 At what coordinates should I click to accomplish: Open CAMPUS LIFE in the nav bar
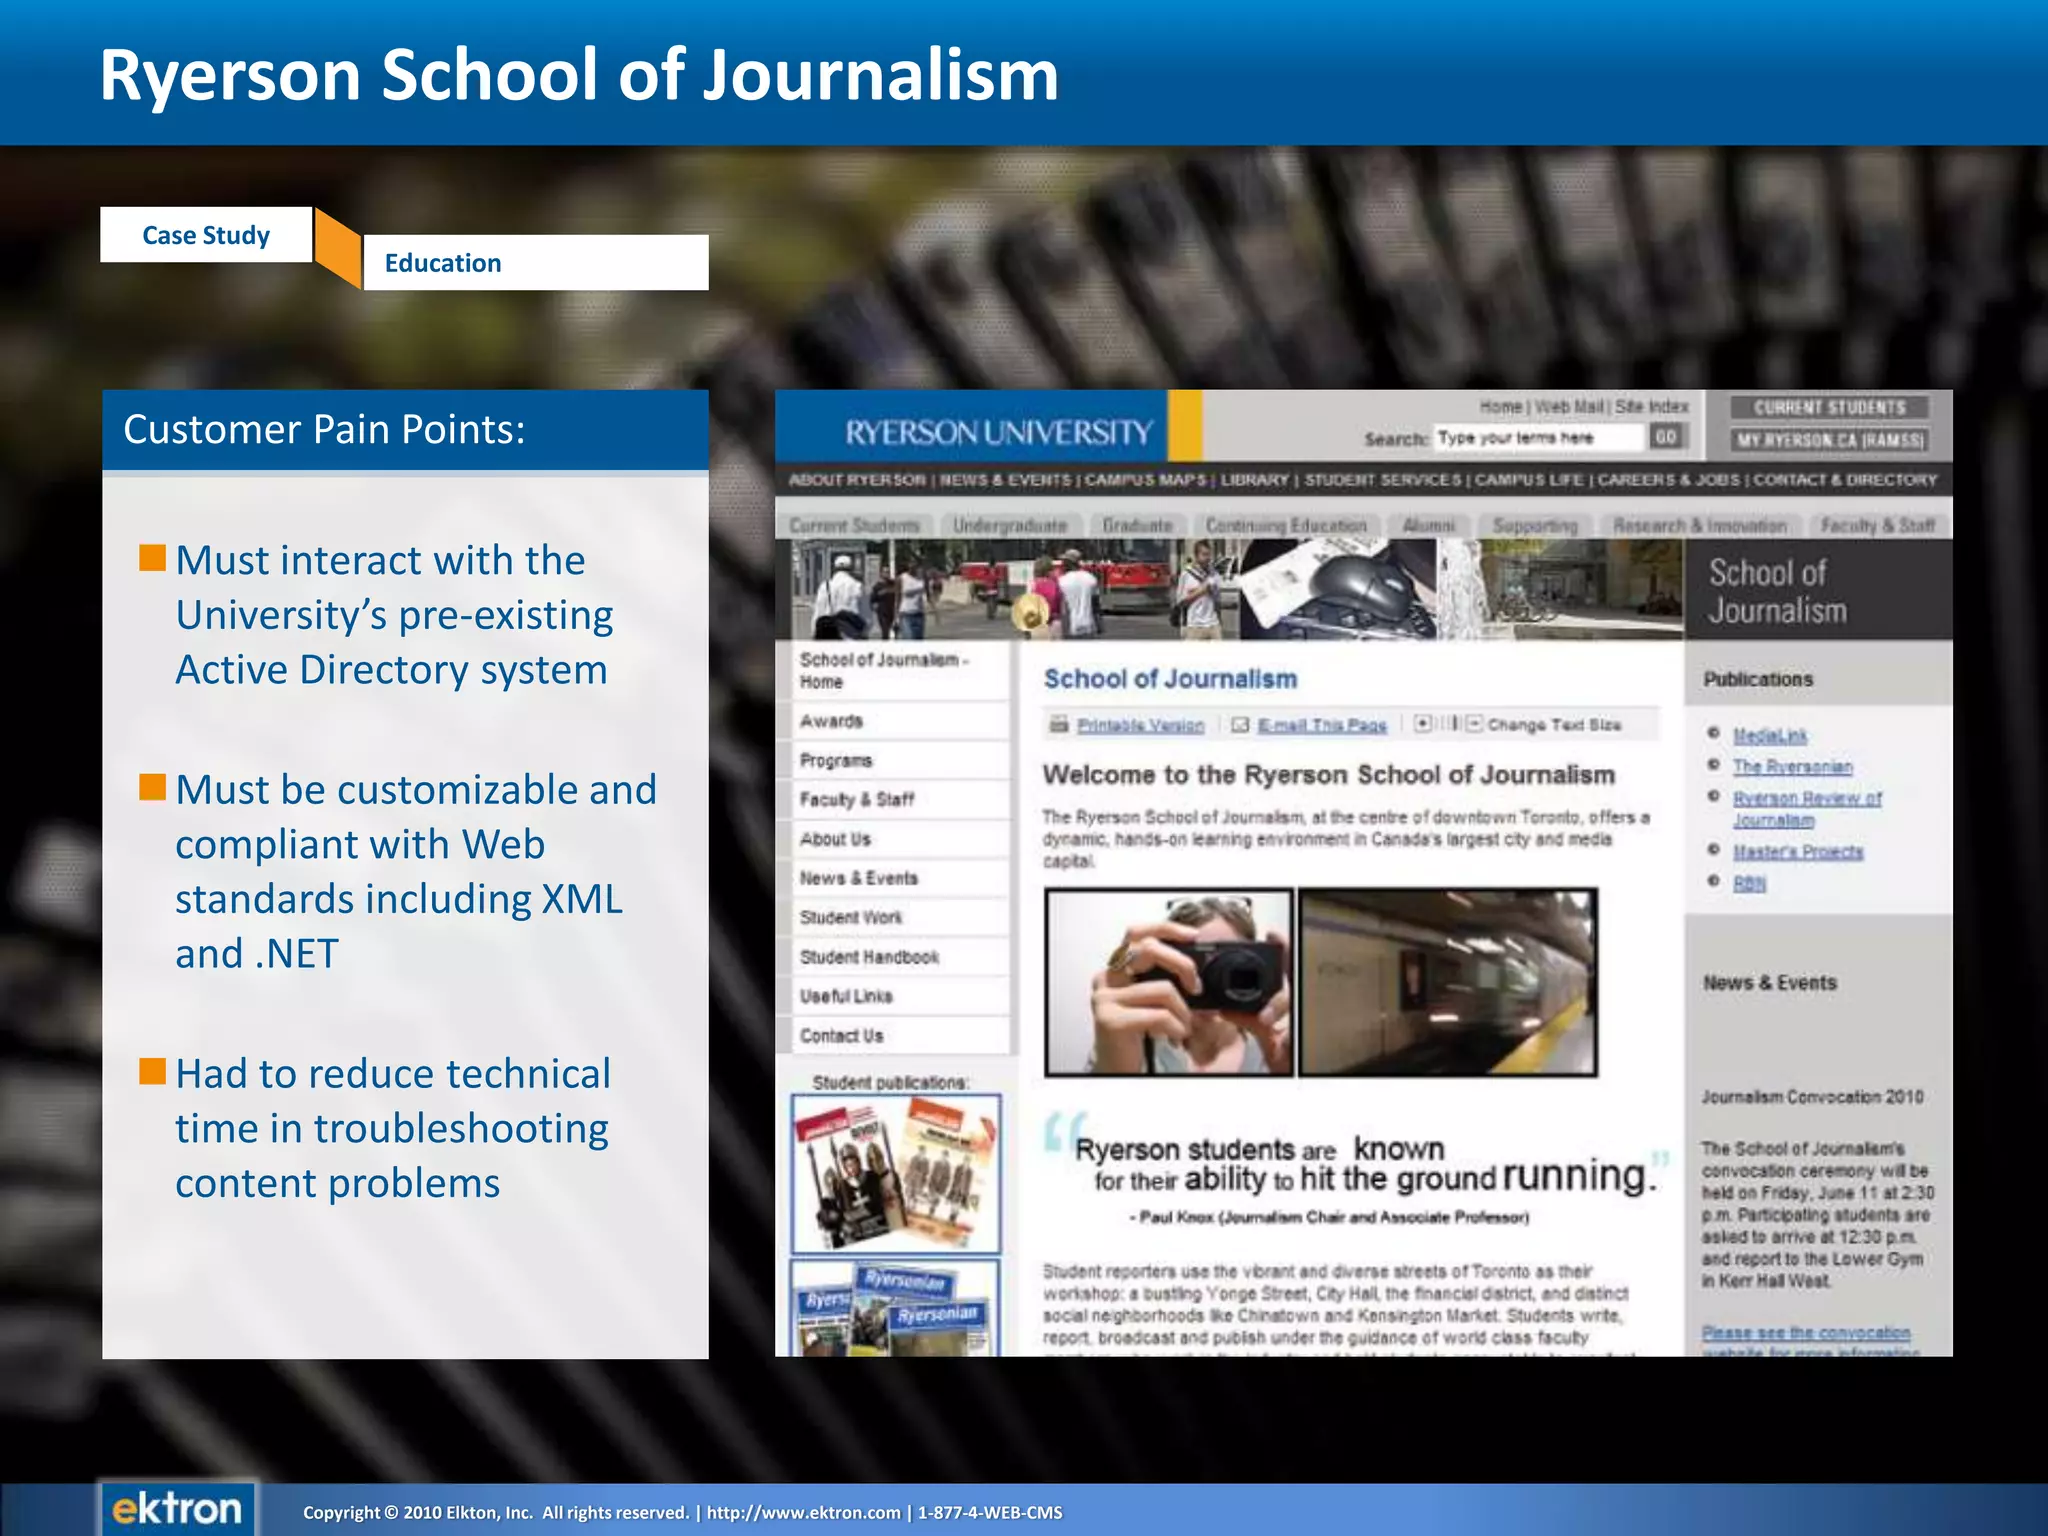click(x=1529, y=480)
